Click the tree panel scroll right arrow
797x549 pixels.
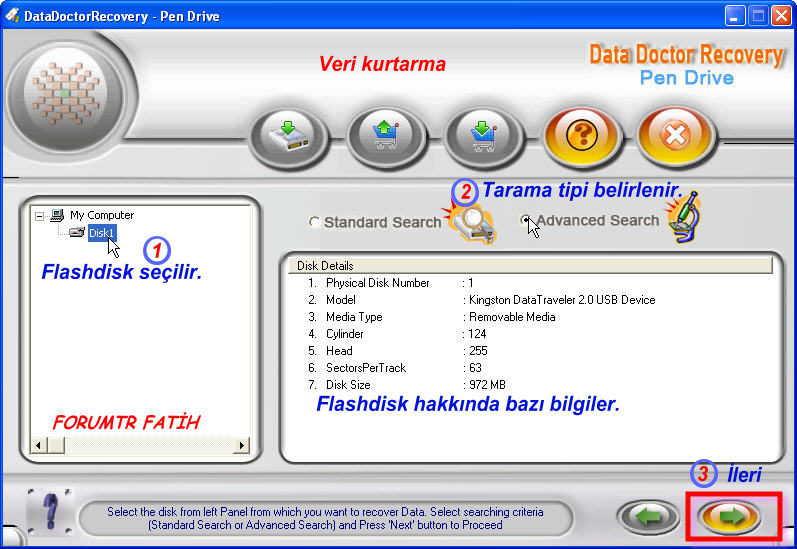[241, 445]
